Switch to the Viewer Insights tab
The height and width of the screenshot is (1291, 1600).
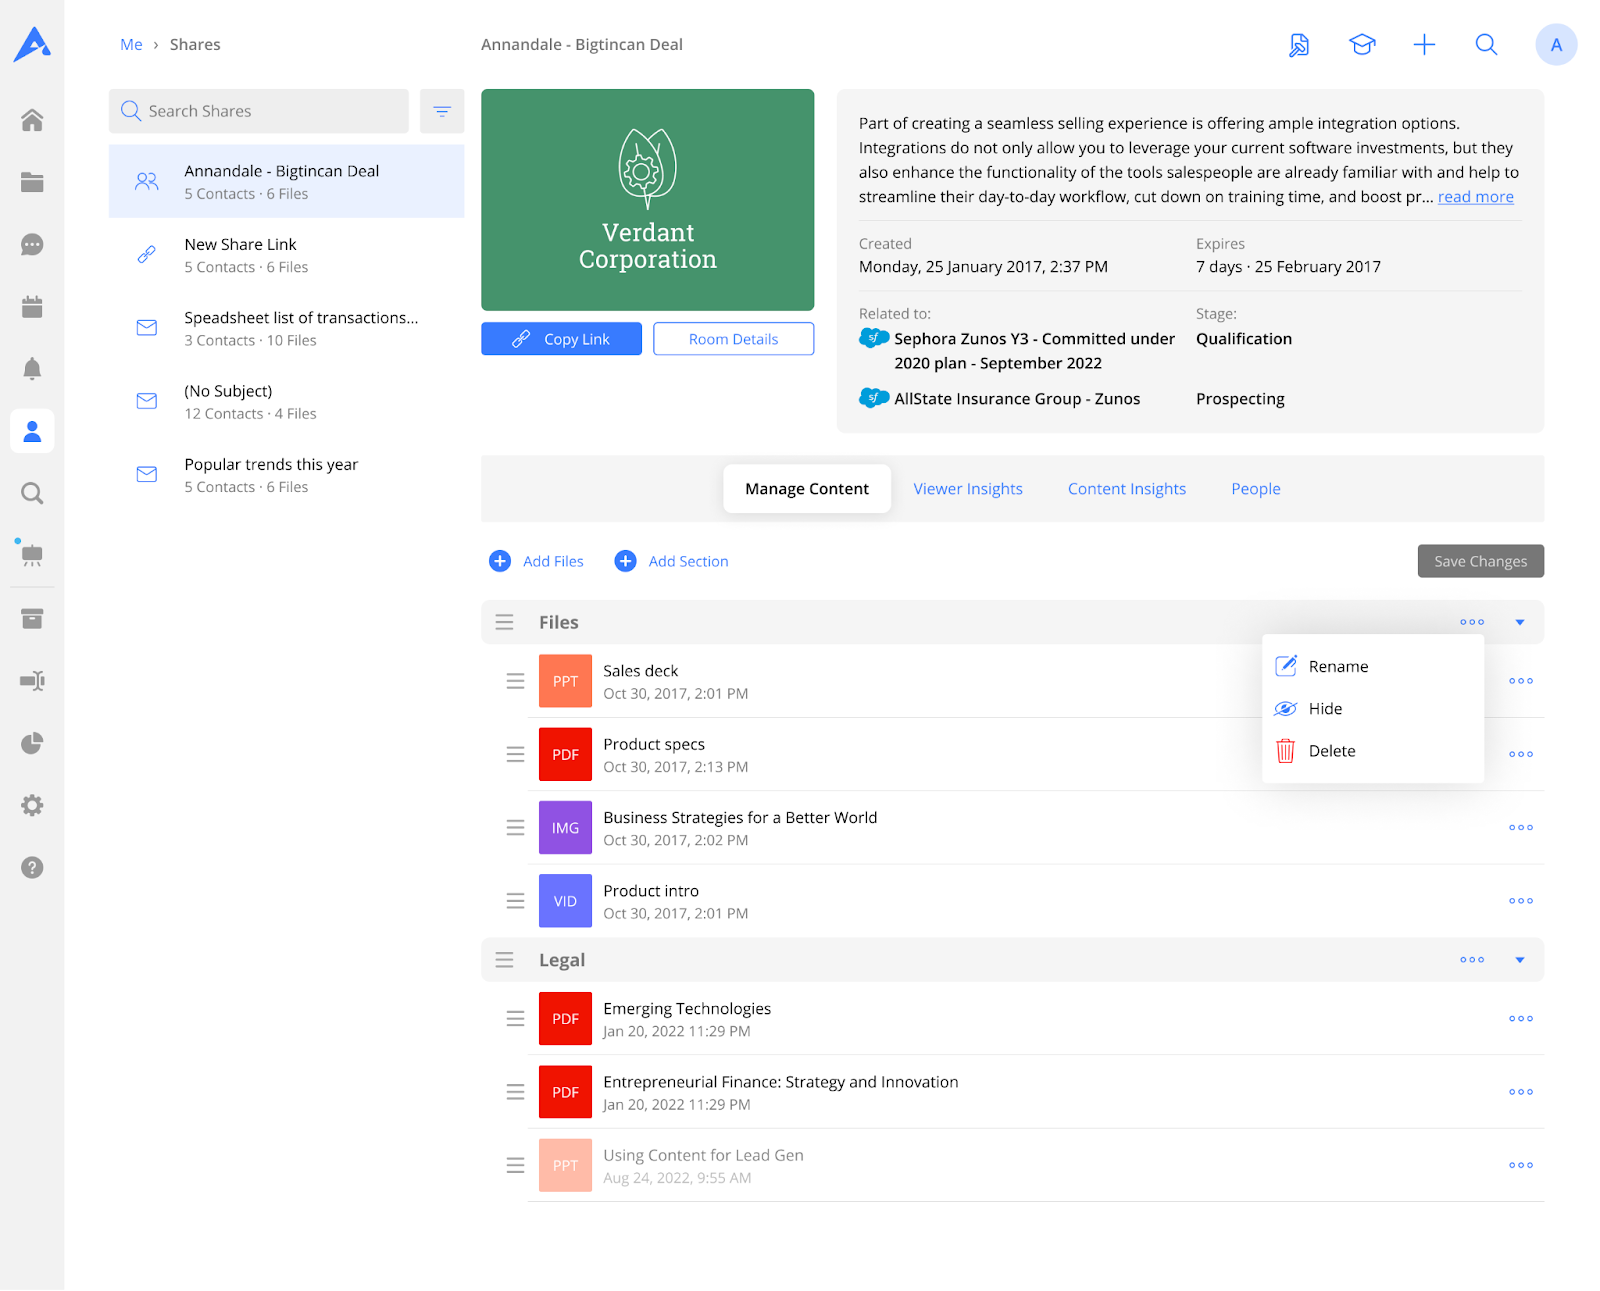967,489
